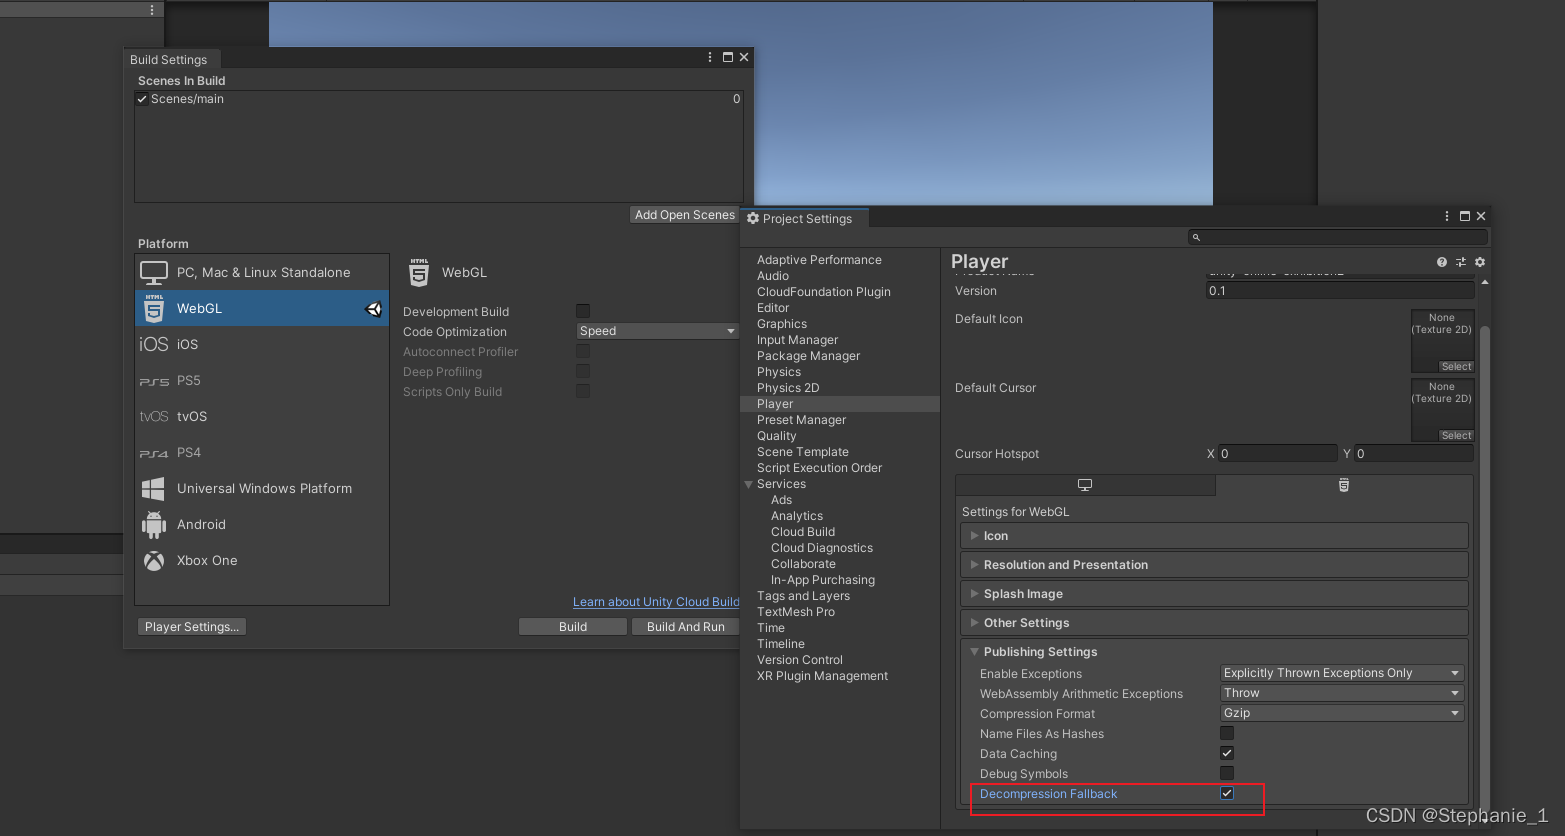Click the preset sliders icon in Player settings
Screen dimensions: 1565x836
point(1460,261)
